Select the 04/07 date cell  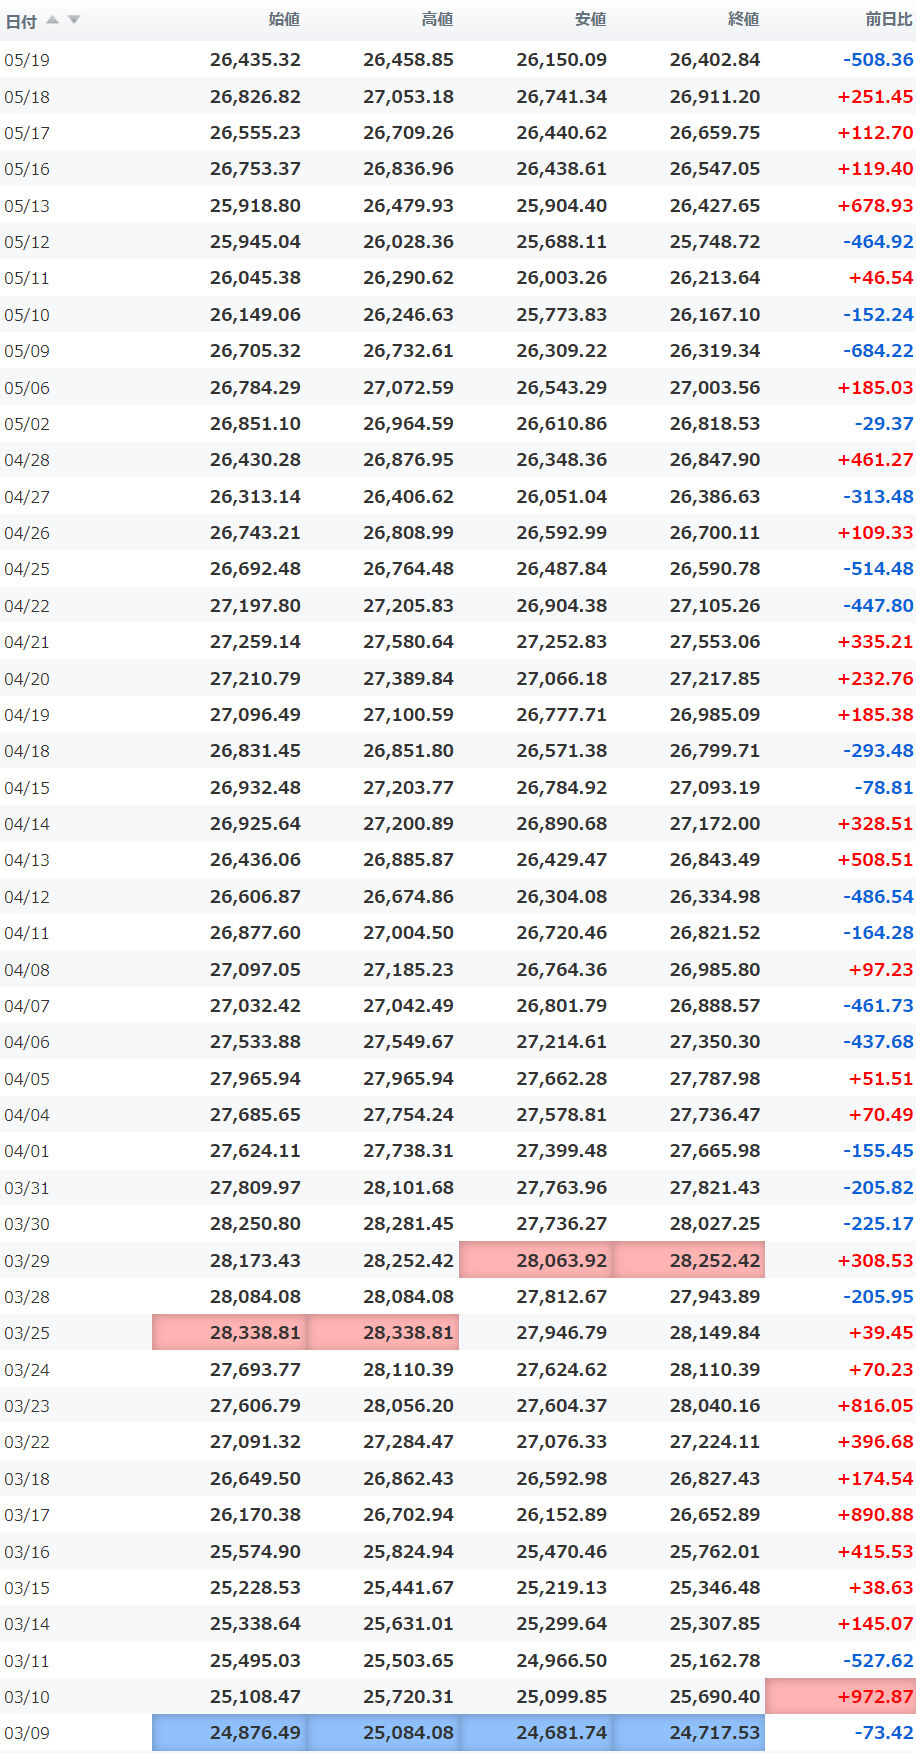tap(27, 1006)
